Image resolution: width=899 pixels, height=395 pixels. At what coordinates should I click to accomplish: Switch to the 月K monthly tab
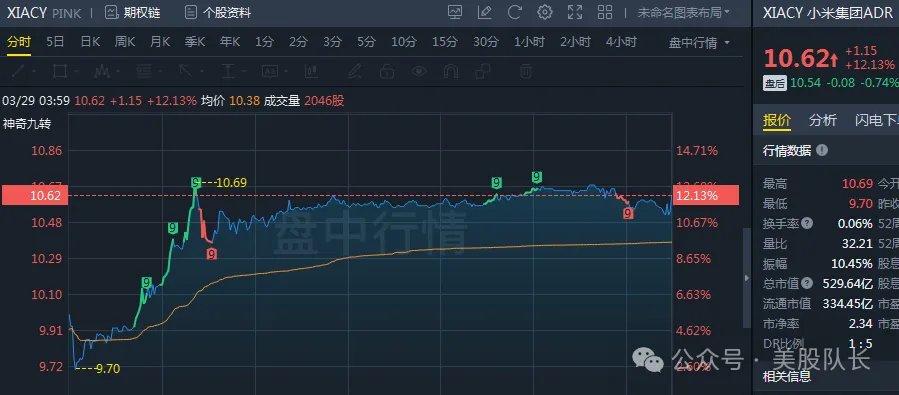pyautogui.click(x=160, y=42)
